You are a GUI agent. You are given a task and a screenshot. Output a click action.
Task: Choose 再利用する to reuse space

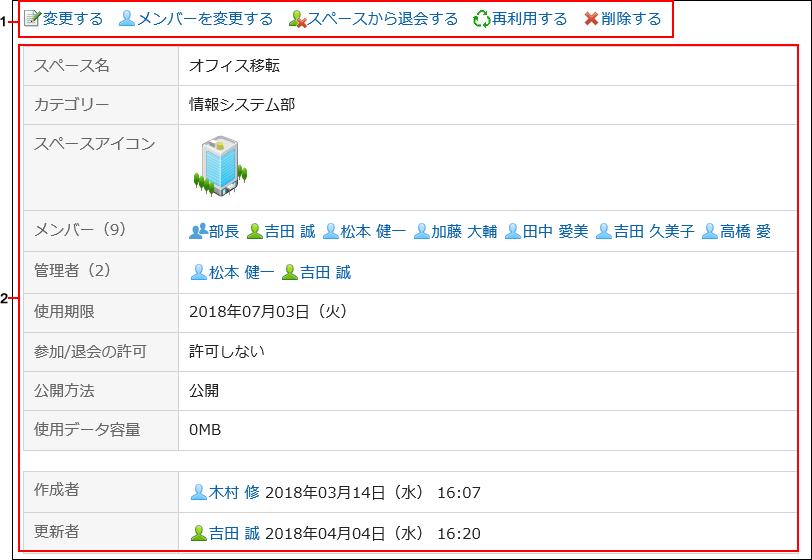[529, 19]
